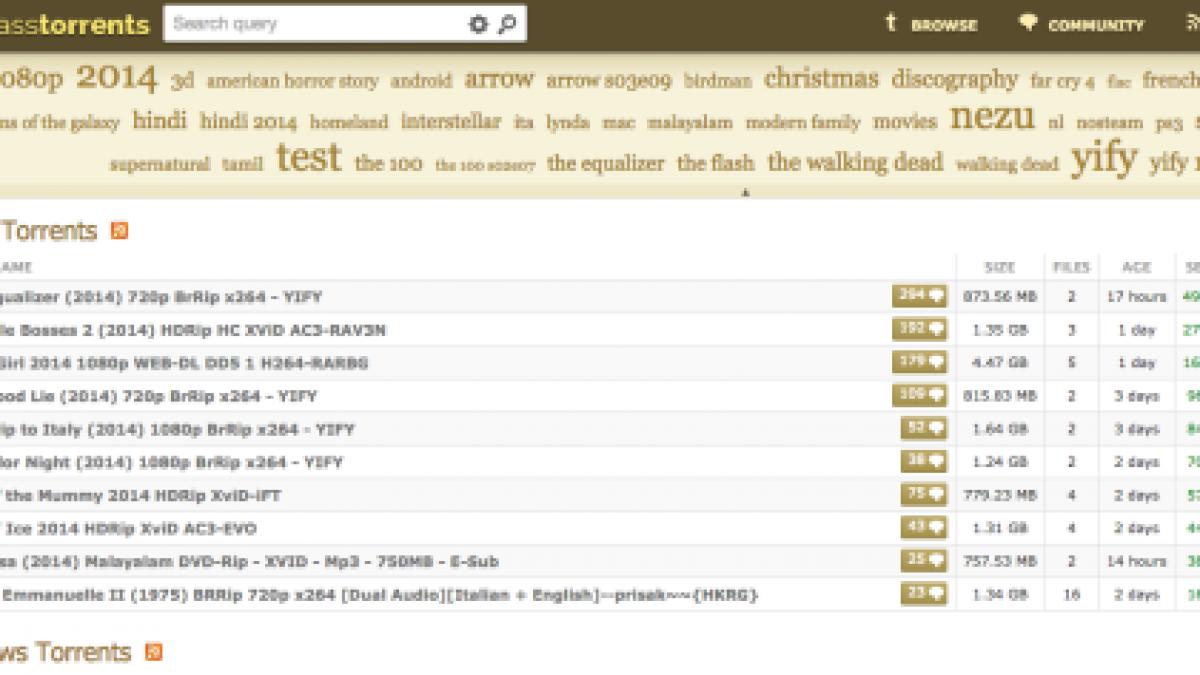1200x675 pixels.
Task: Select the 'far cry 4' tag
Action: point(1062,82)
